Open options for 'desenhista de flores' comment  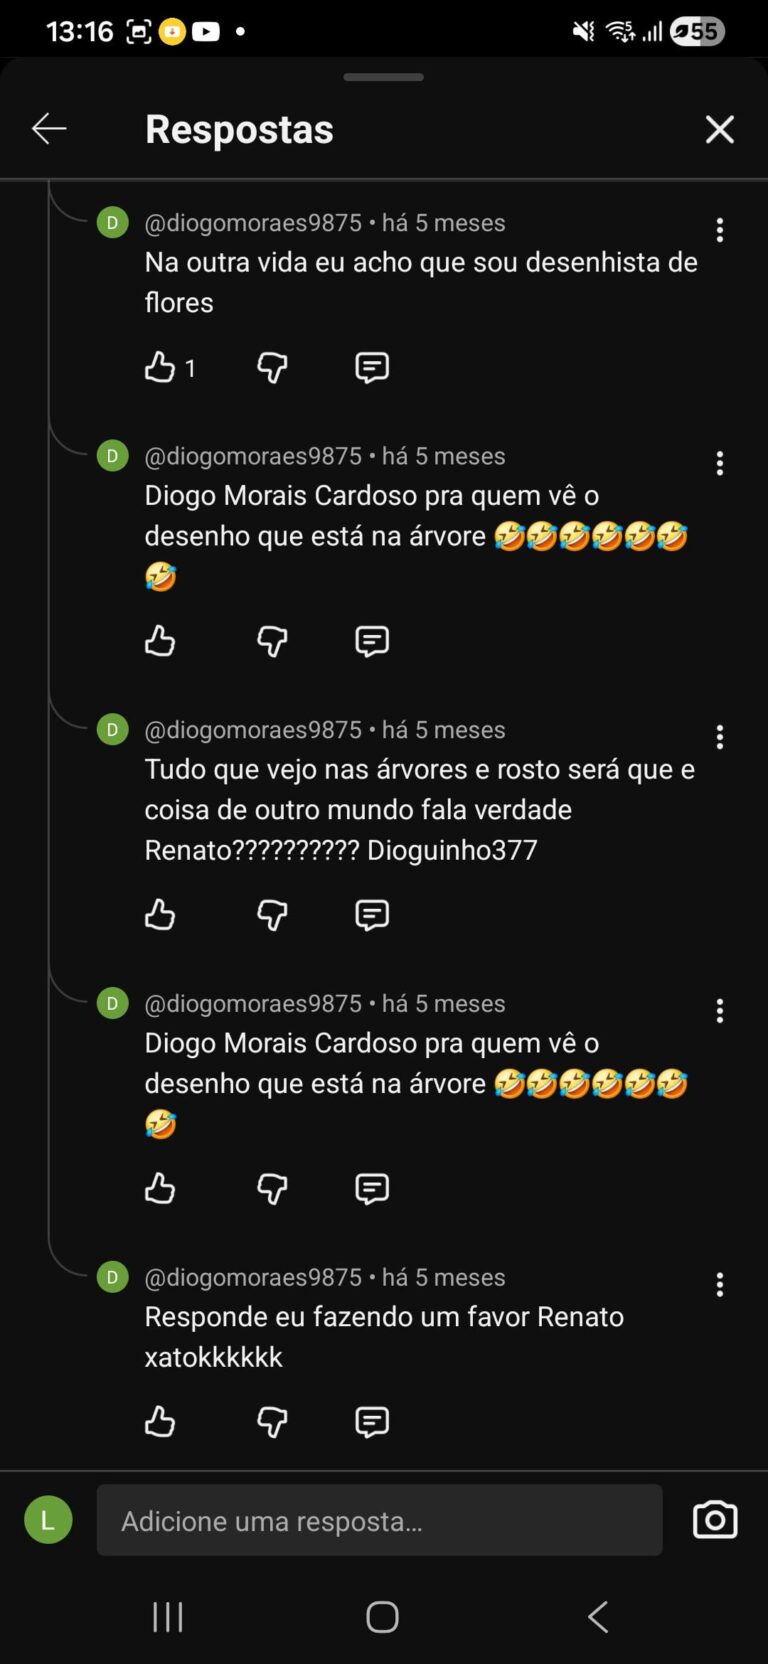(x=719, y=231)
